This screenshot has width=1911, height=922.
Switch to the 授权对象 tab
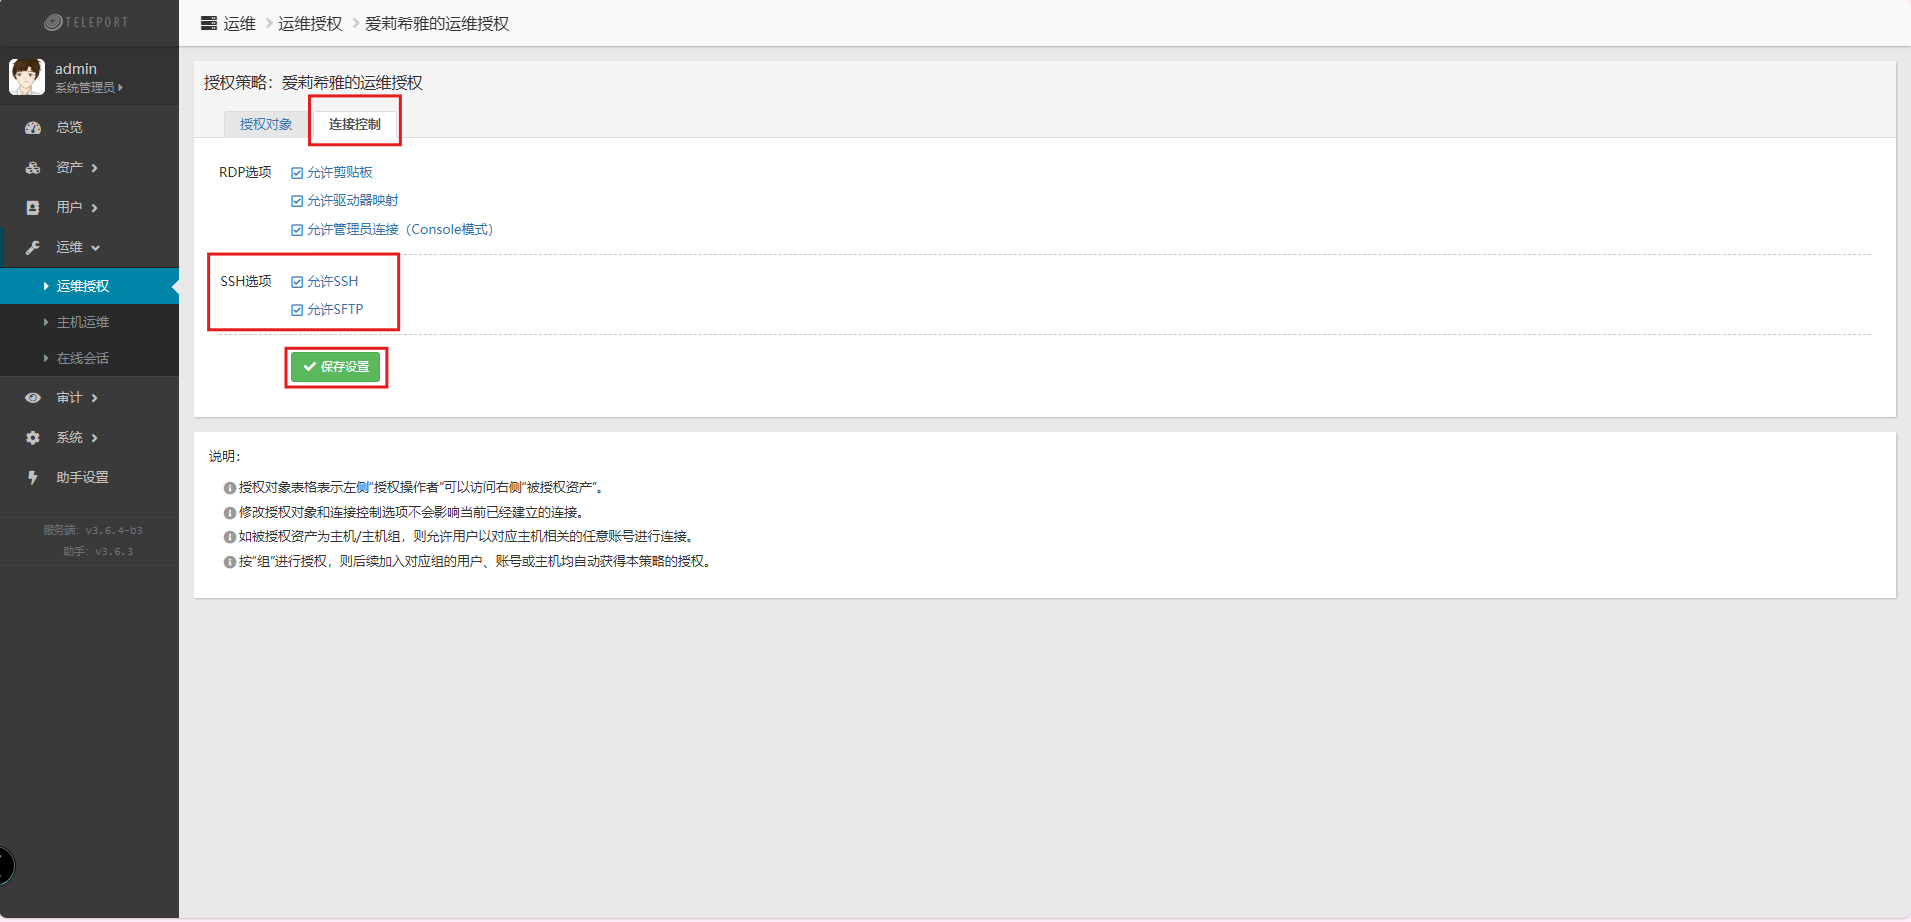coord(266,124)
